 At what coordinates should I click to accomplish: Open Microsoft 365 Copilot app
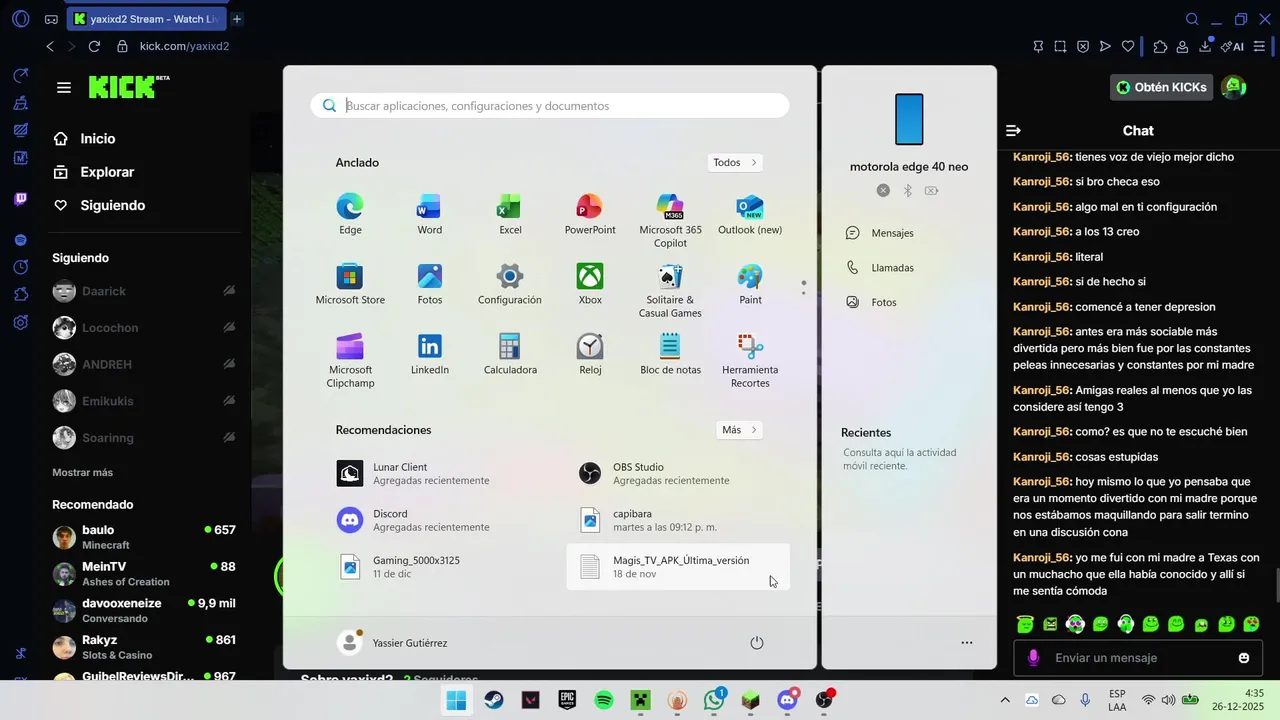tap(670, 221)
